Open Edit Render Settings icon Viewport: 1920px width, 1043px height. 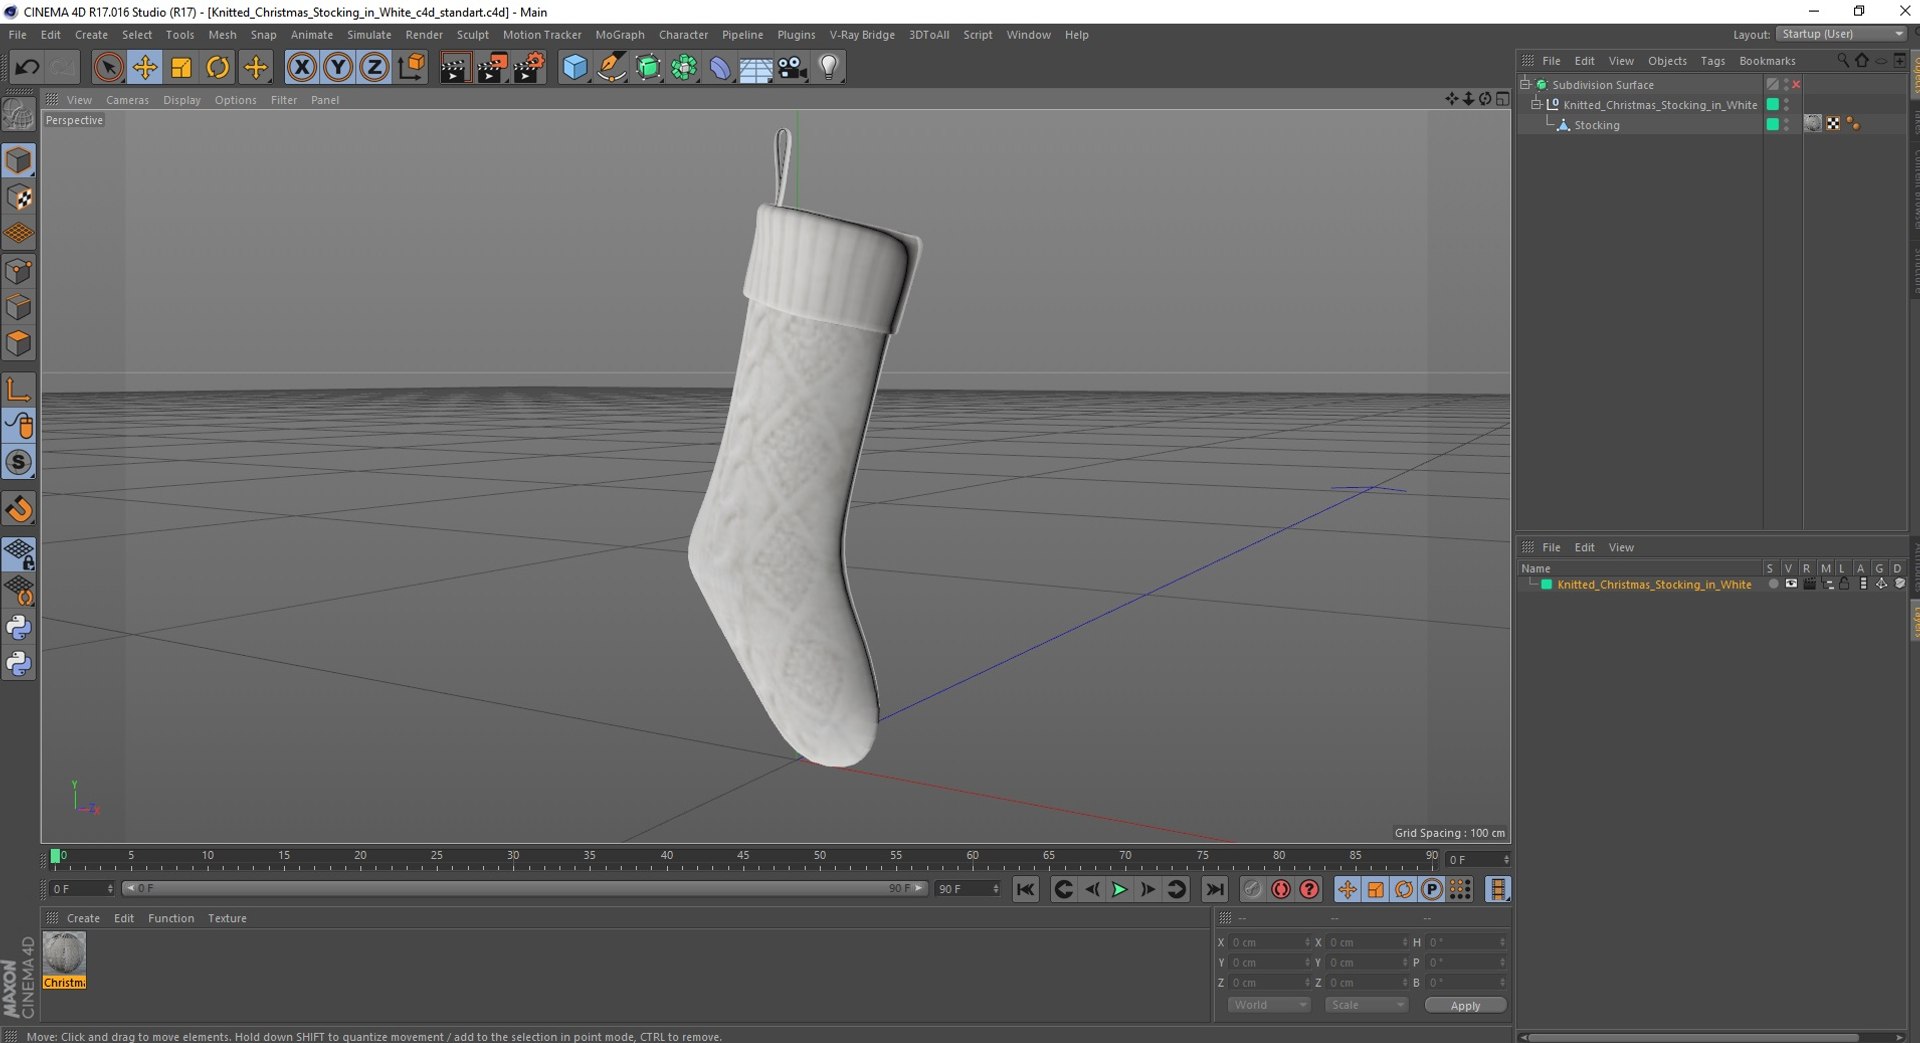[528, 68]
